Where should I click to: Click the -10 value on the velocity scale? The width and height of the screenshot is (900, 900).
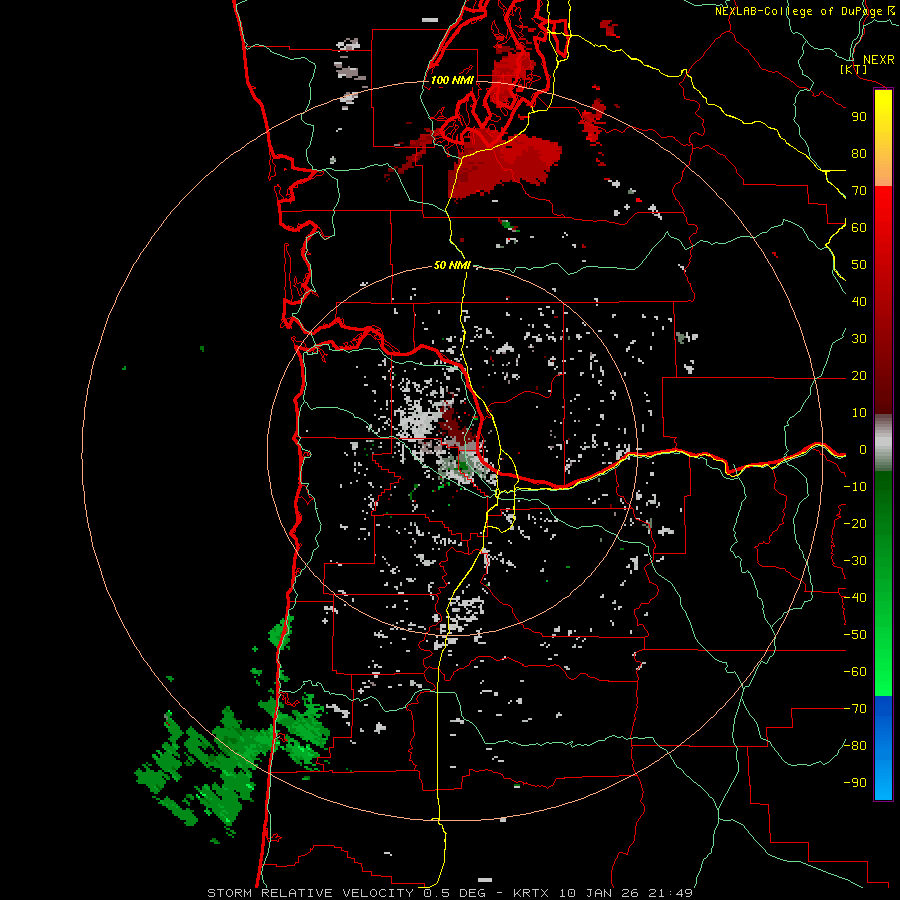coord(855,487)
